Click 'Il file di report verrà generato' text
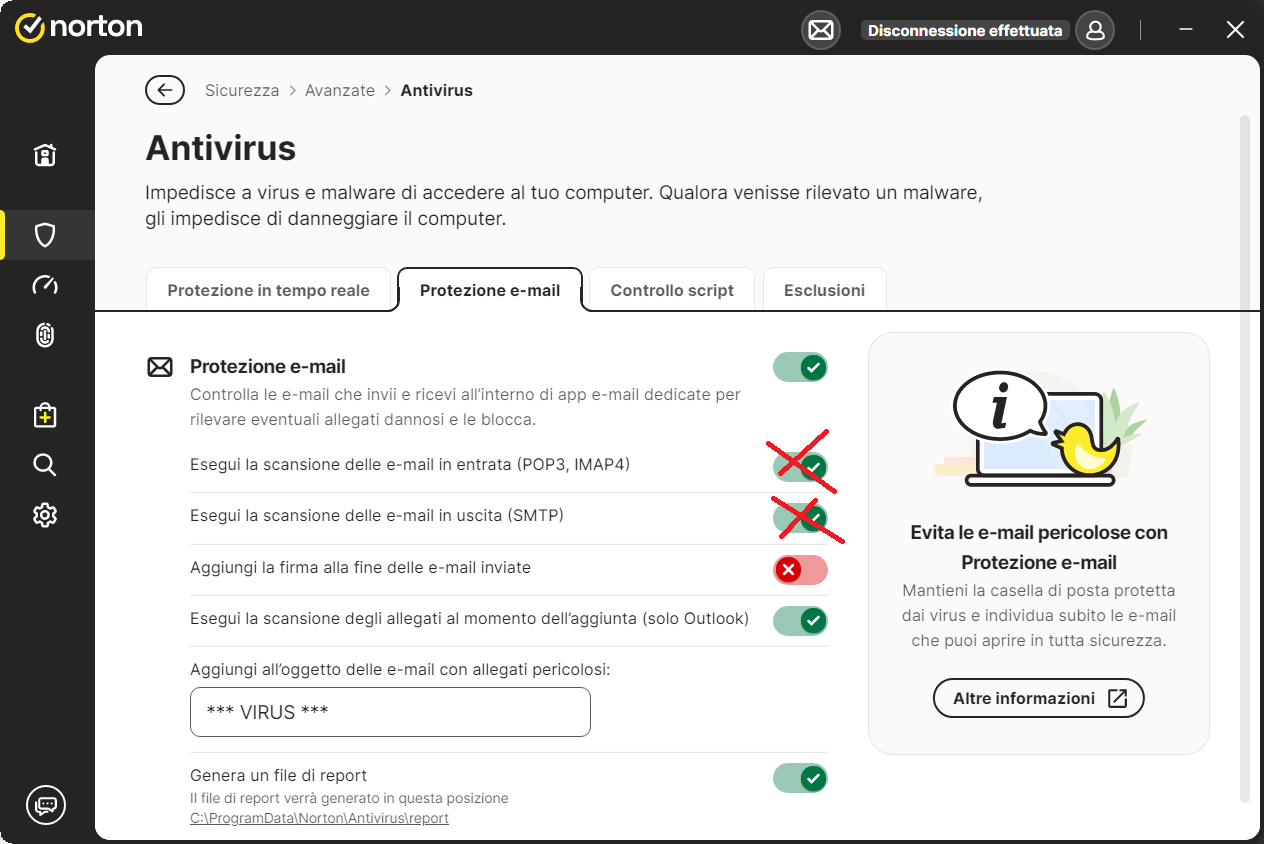The height and width of the screenshot is (844, 1264). (x=349, y=798)
